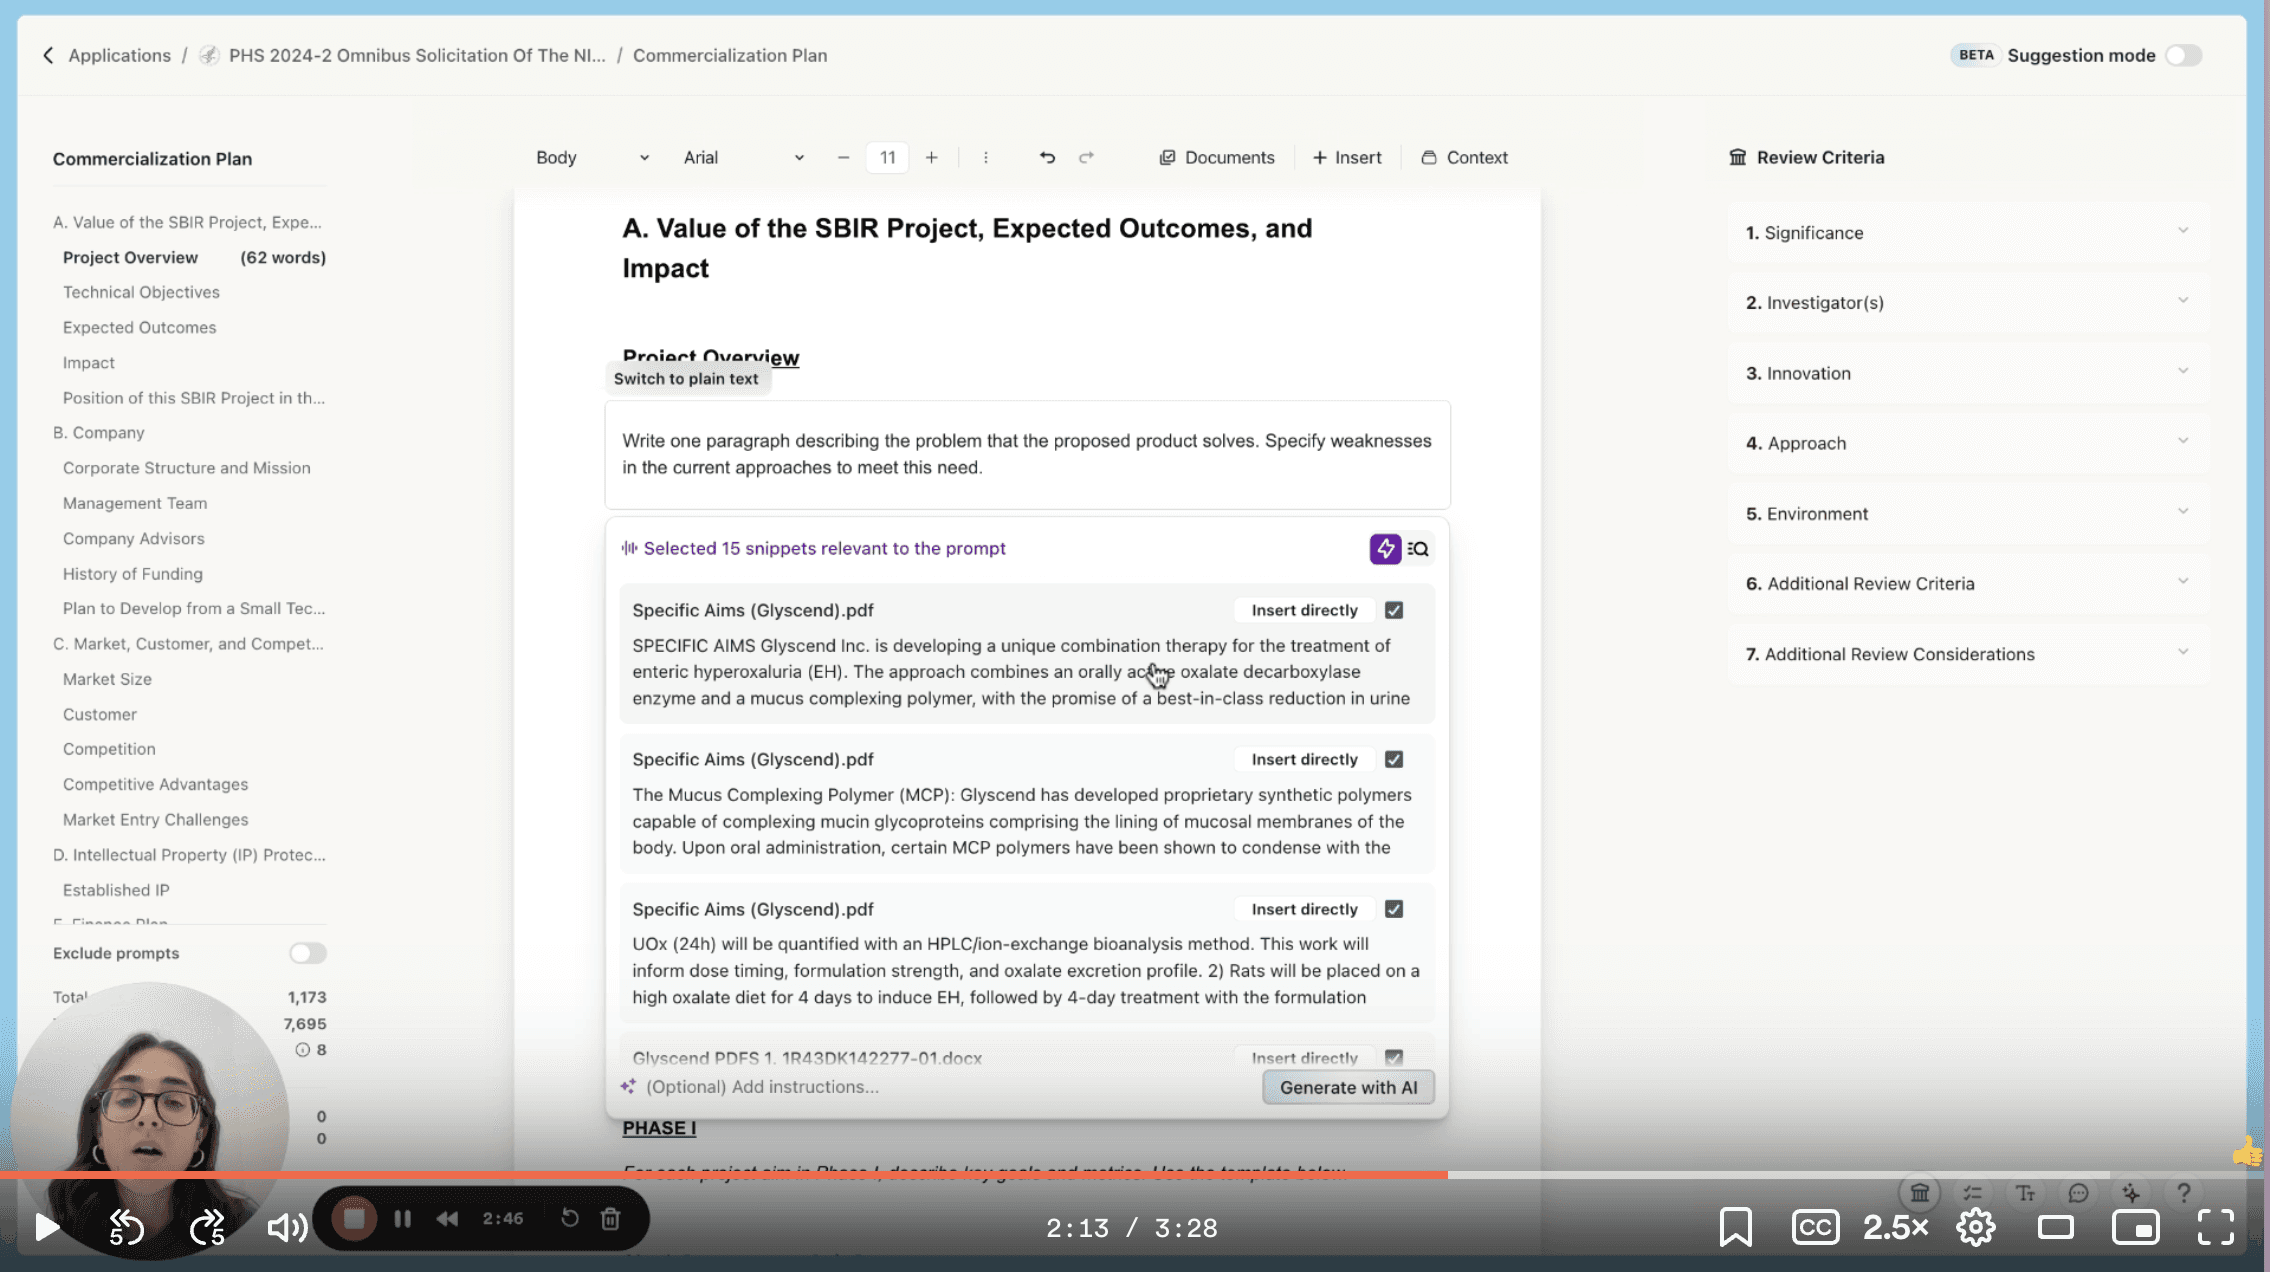
Task: Expand the Significance review criteria section
Action: [x=2181, y=231]
